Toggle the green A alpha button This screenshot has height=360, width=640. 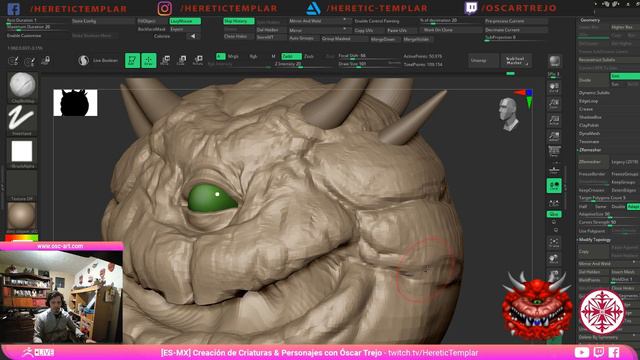[x=220, y=56]
